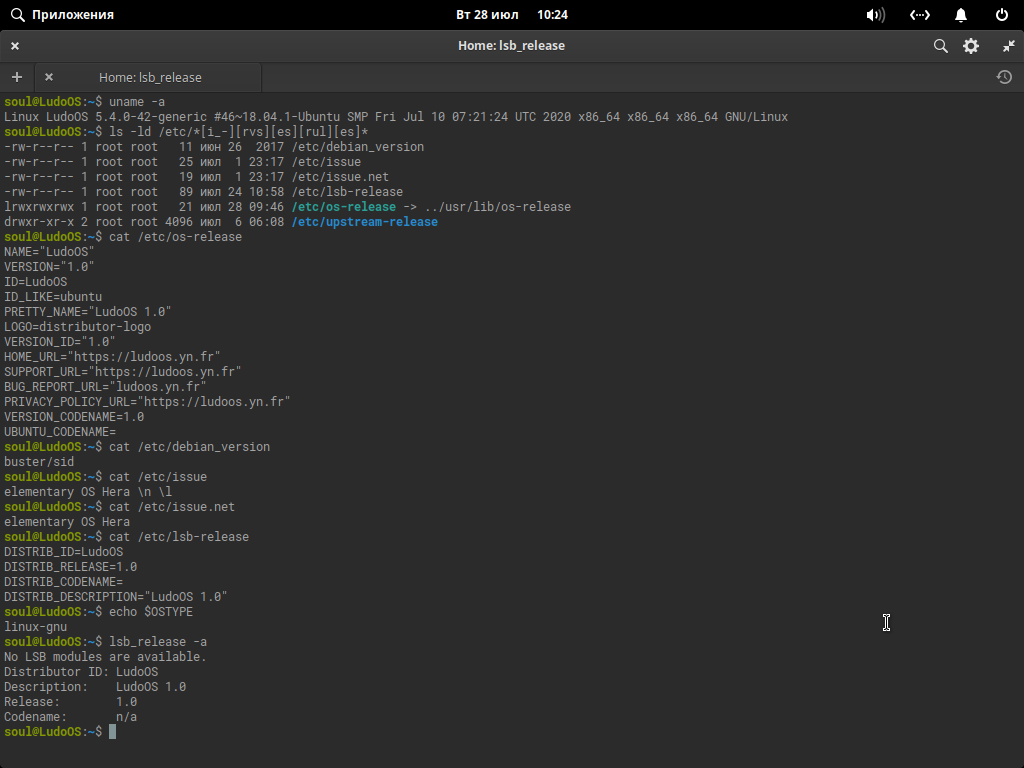Focus the empty command prompt at bottom

point(112,733)
